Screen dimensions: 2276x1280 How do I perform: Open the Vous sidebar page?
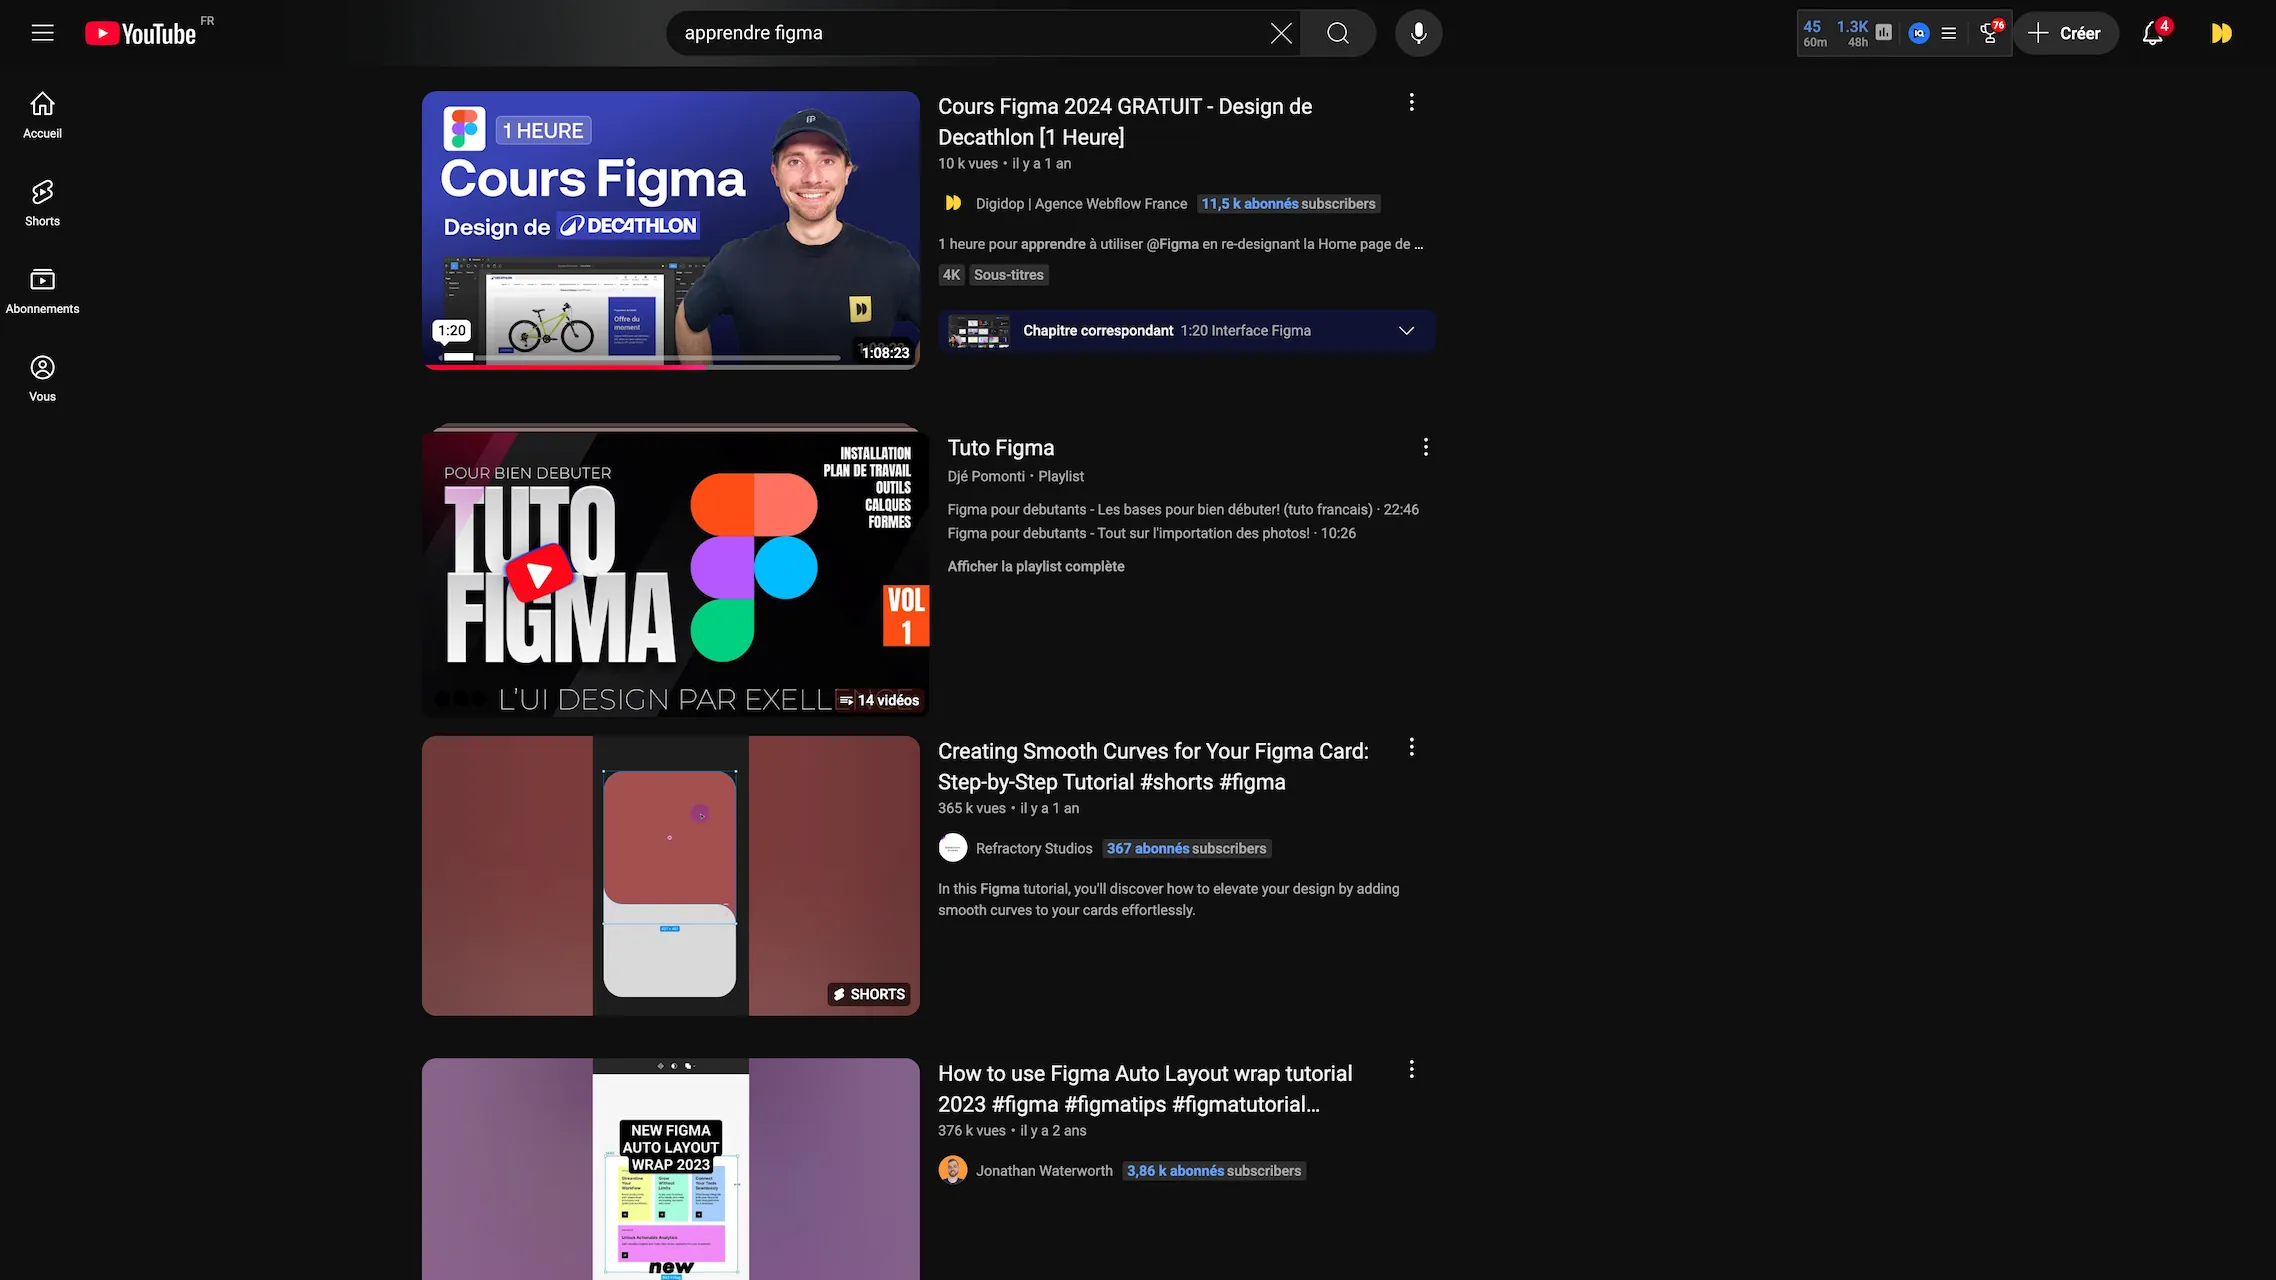click(42, 379)
